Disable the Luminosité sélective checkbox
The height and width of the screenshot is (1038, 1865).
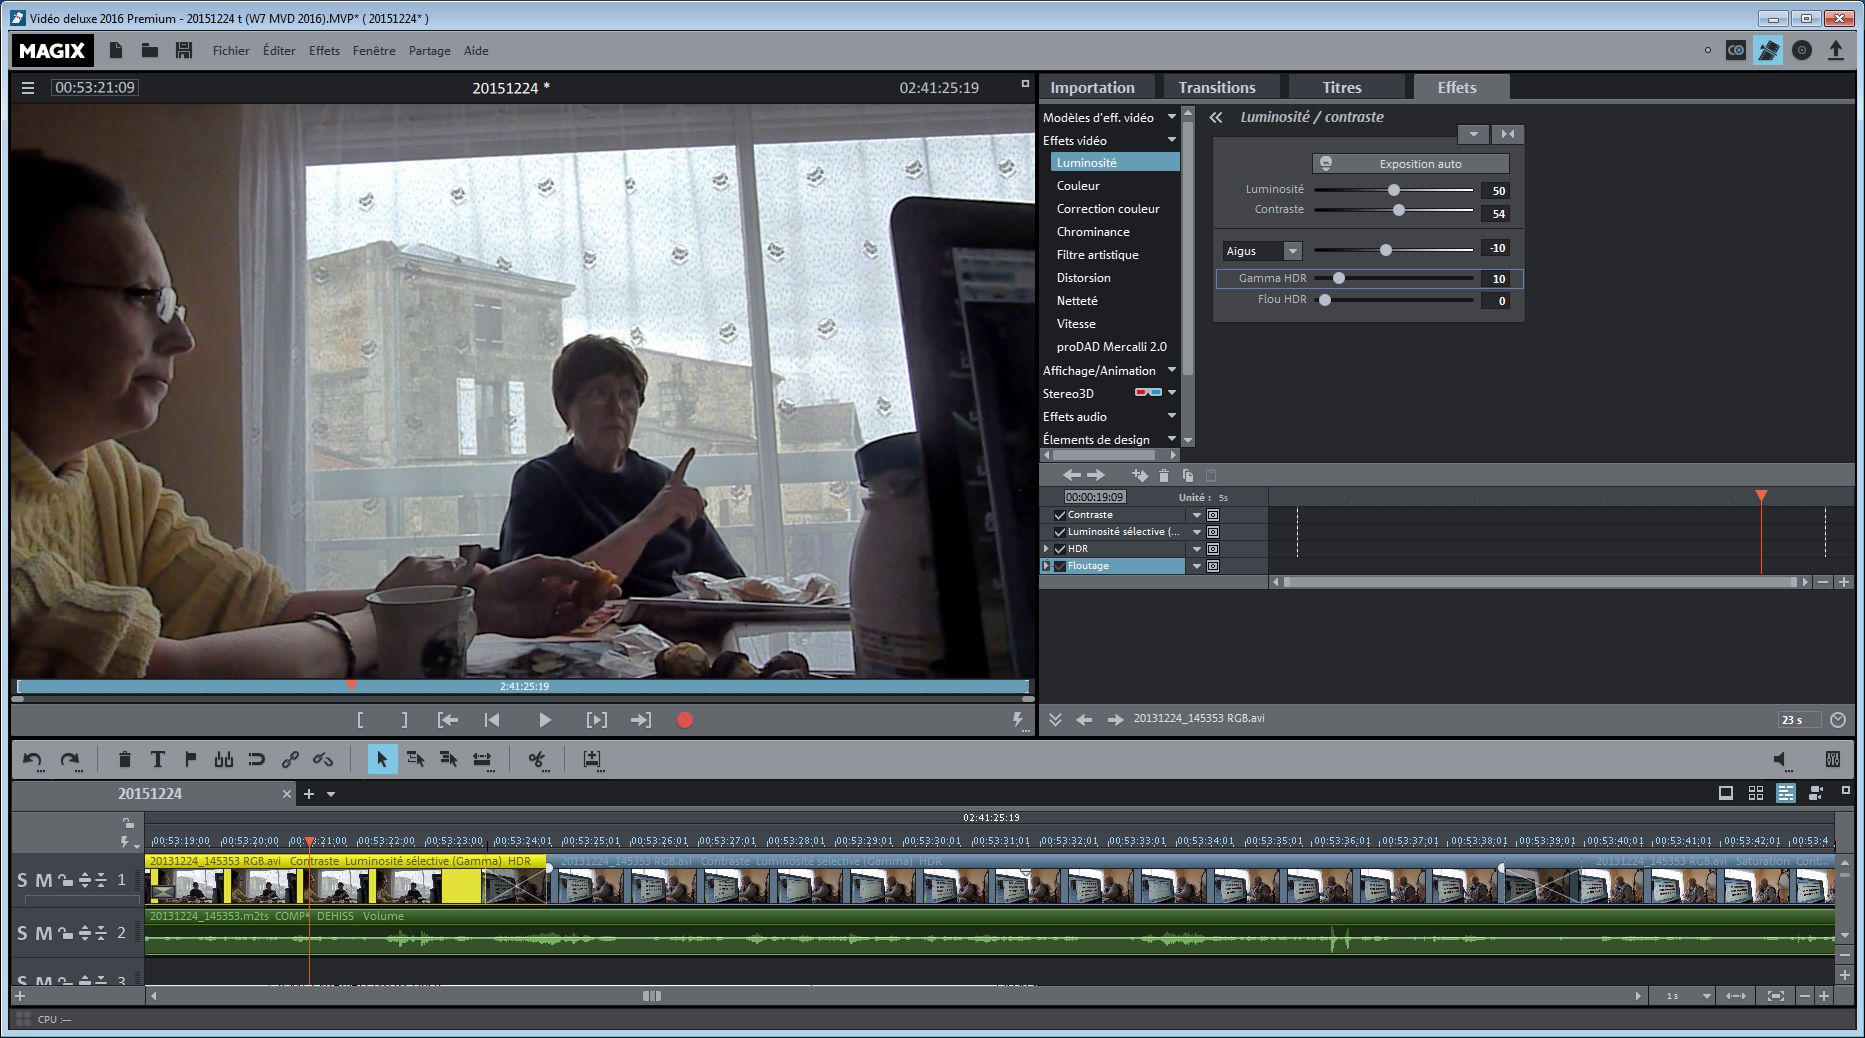coord(1060,532)
